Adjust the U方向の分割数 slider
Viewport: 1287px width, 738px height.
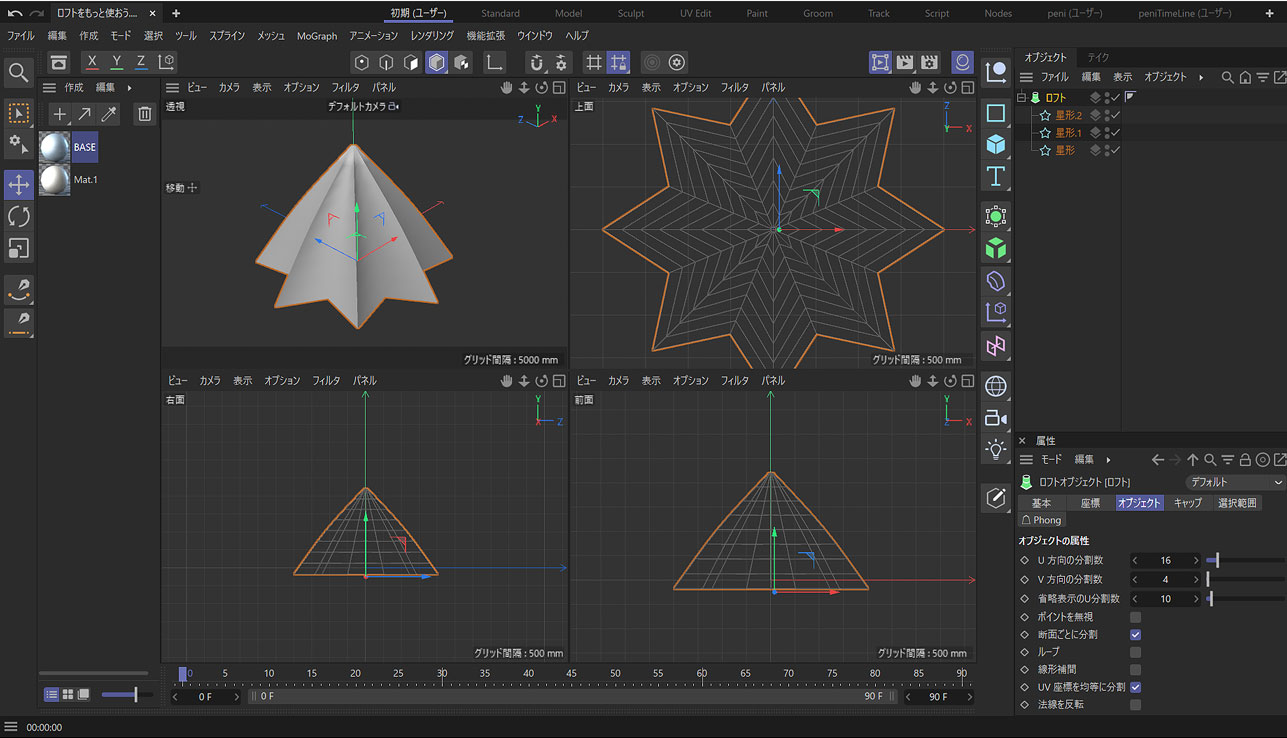tap(1216, 560)
